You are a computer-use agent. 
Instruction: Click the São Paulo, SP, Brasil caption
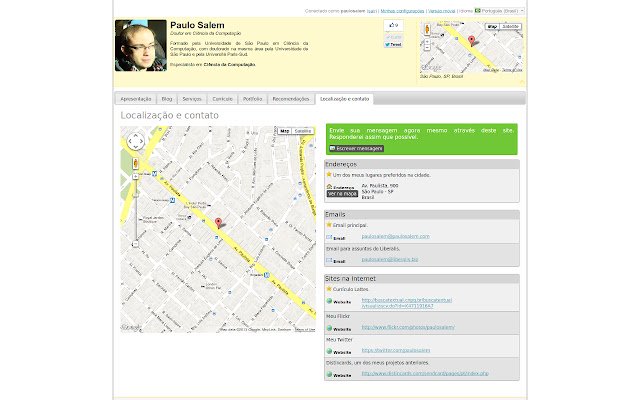(441, 76)
